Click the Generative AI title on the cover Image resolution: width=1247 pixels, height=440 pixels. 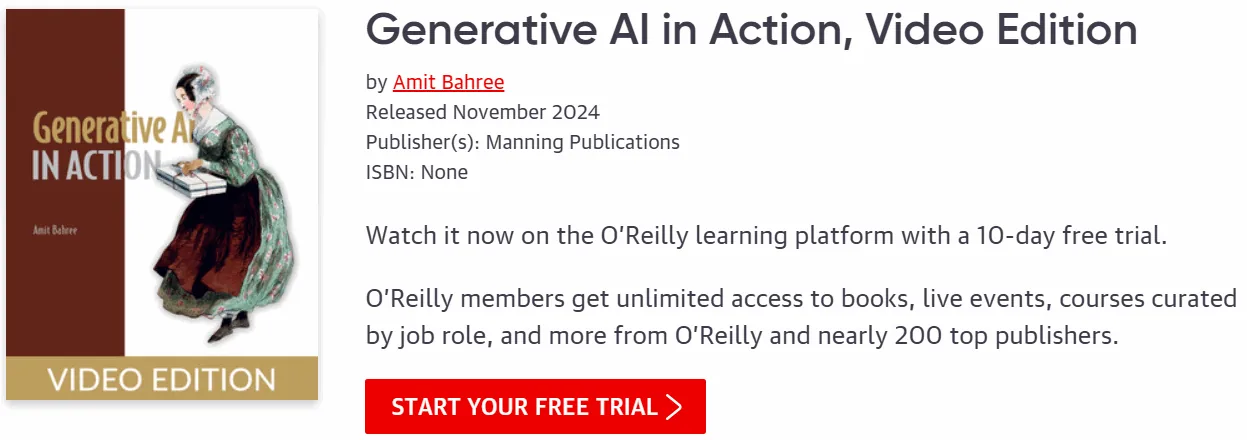99,128
